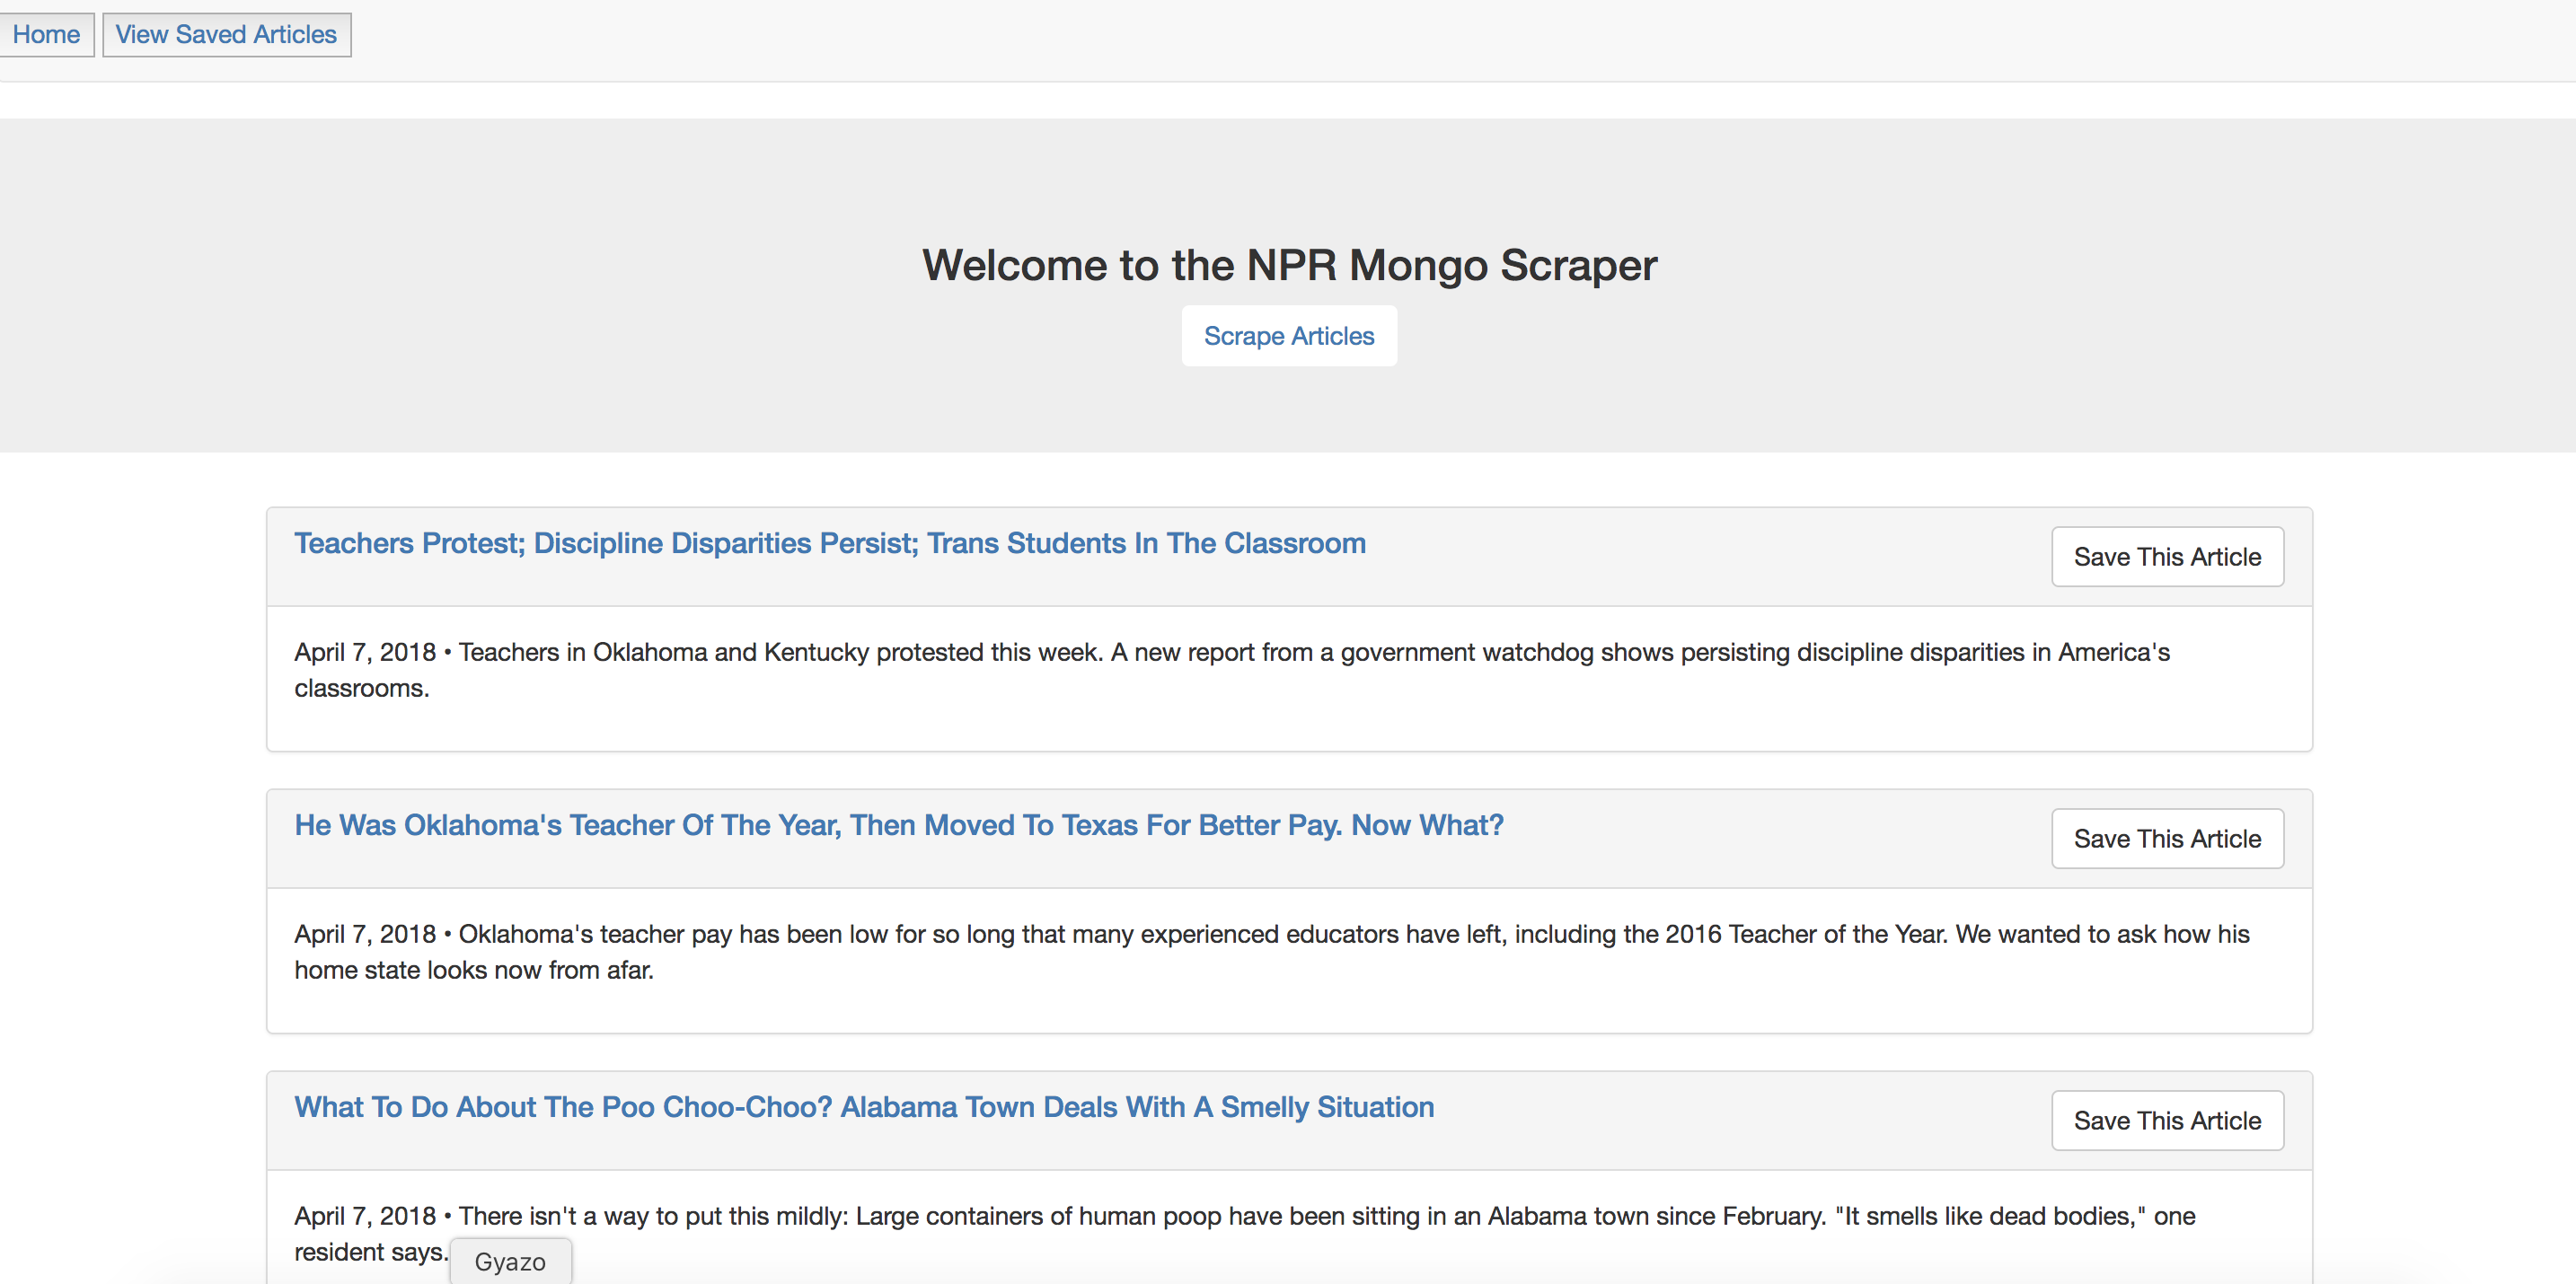The width and height of the screenshot is (2576, 1284).
Task: Go to the Home nav link
Action: pyautogui.click(x=46, y=35)
